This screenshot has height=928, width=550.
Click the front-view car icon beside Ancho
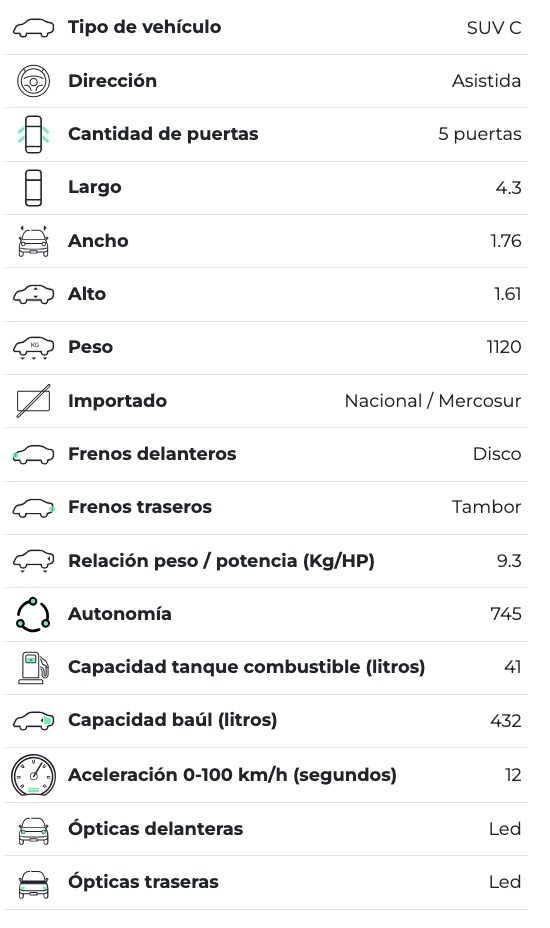tap(34, 241)
